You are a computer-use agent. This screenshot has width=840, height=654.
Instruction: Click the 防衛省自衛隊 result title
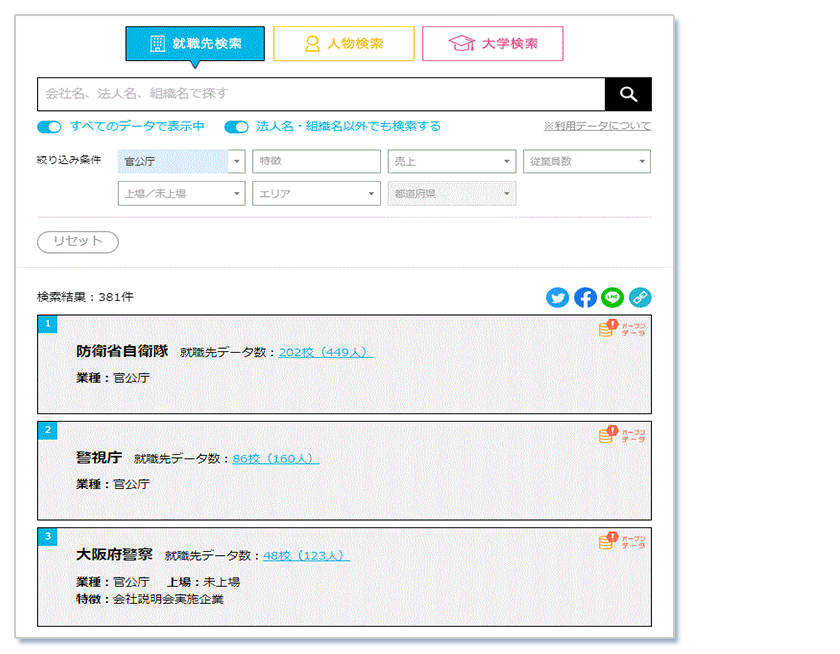click(x=122, y=351)
